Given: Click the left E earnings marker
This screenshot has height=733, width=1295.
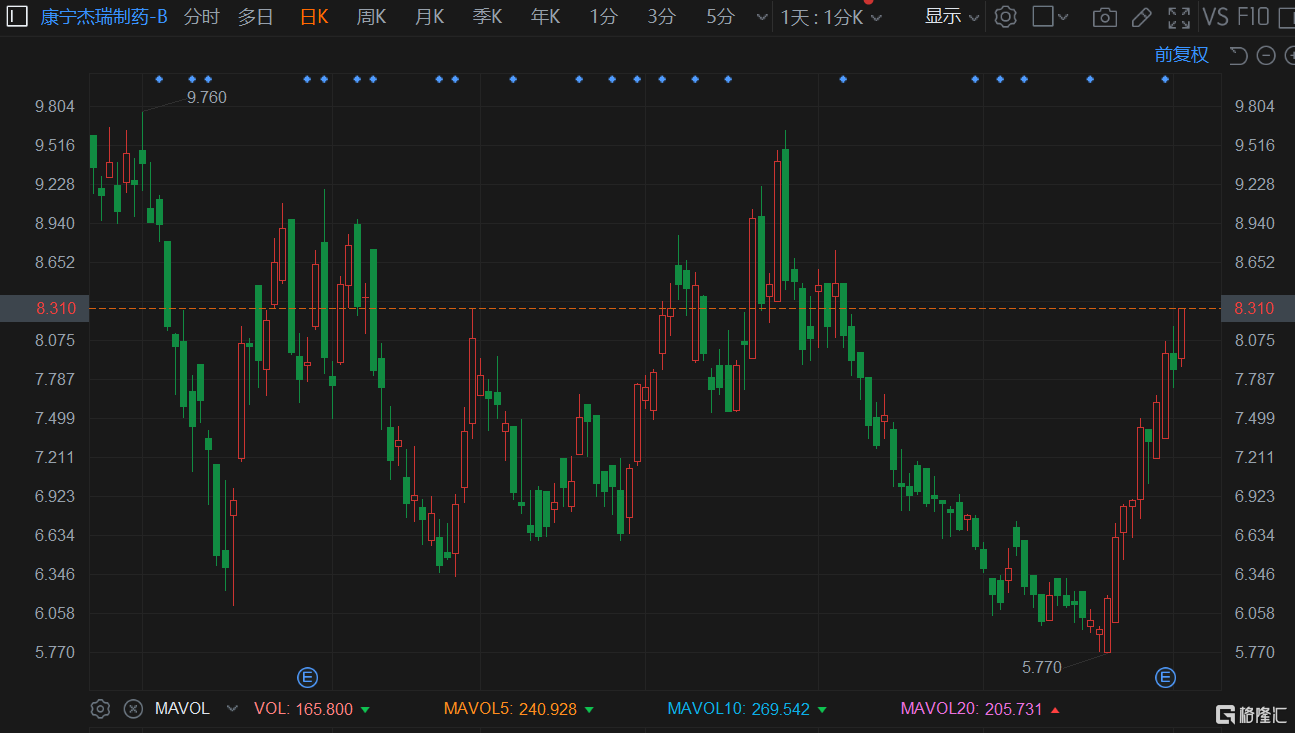Looking at the screenshot, I should (308, 678).
